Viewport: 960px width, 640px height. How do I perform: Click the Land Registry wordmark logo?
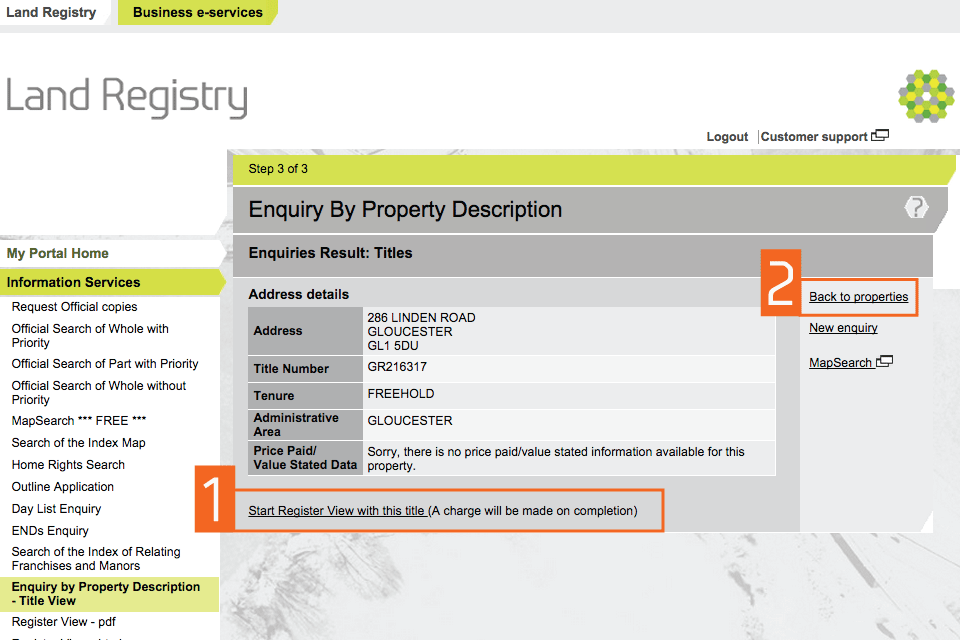click(127, 98)
